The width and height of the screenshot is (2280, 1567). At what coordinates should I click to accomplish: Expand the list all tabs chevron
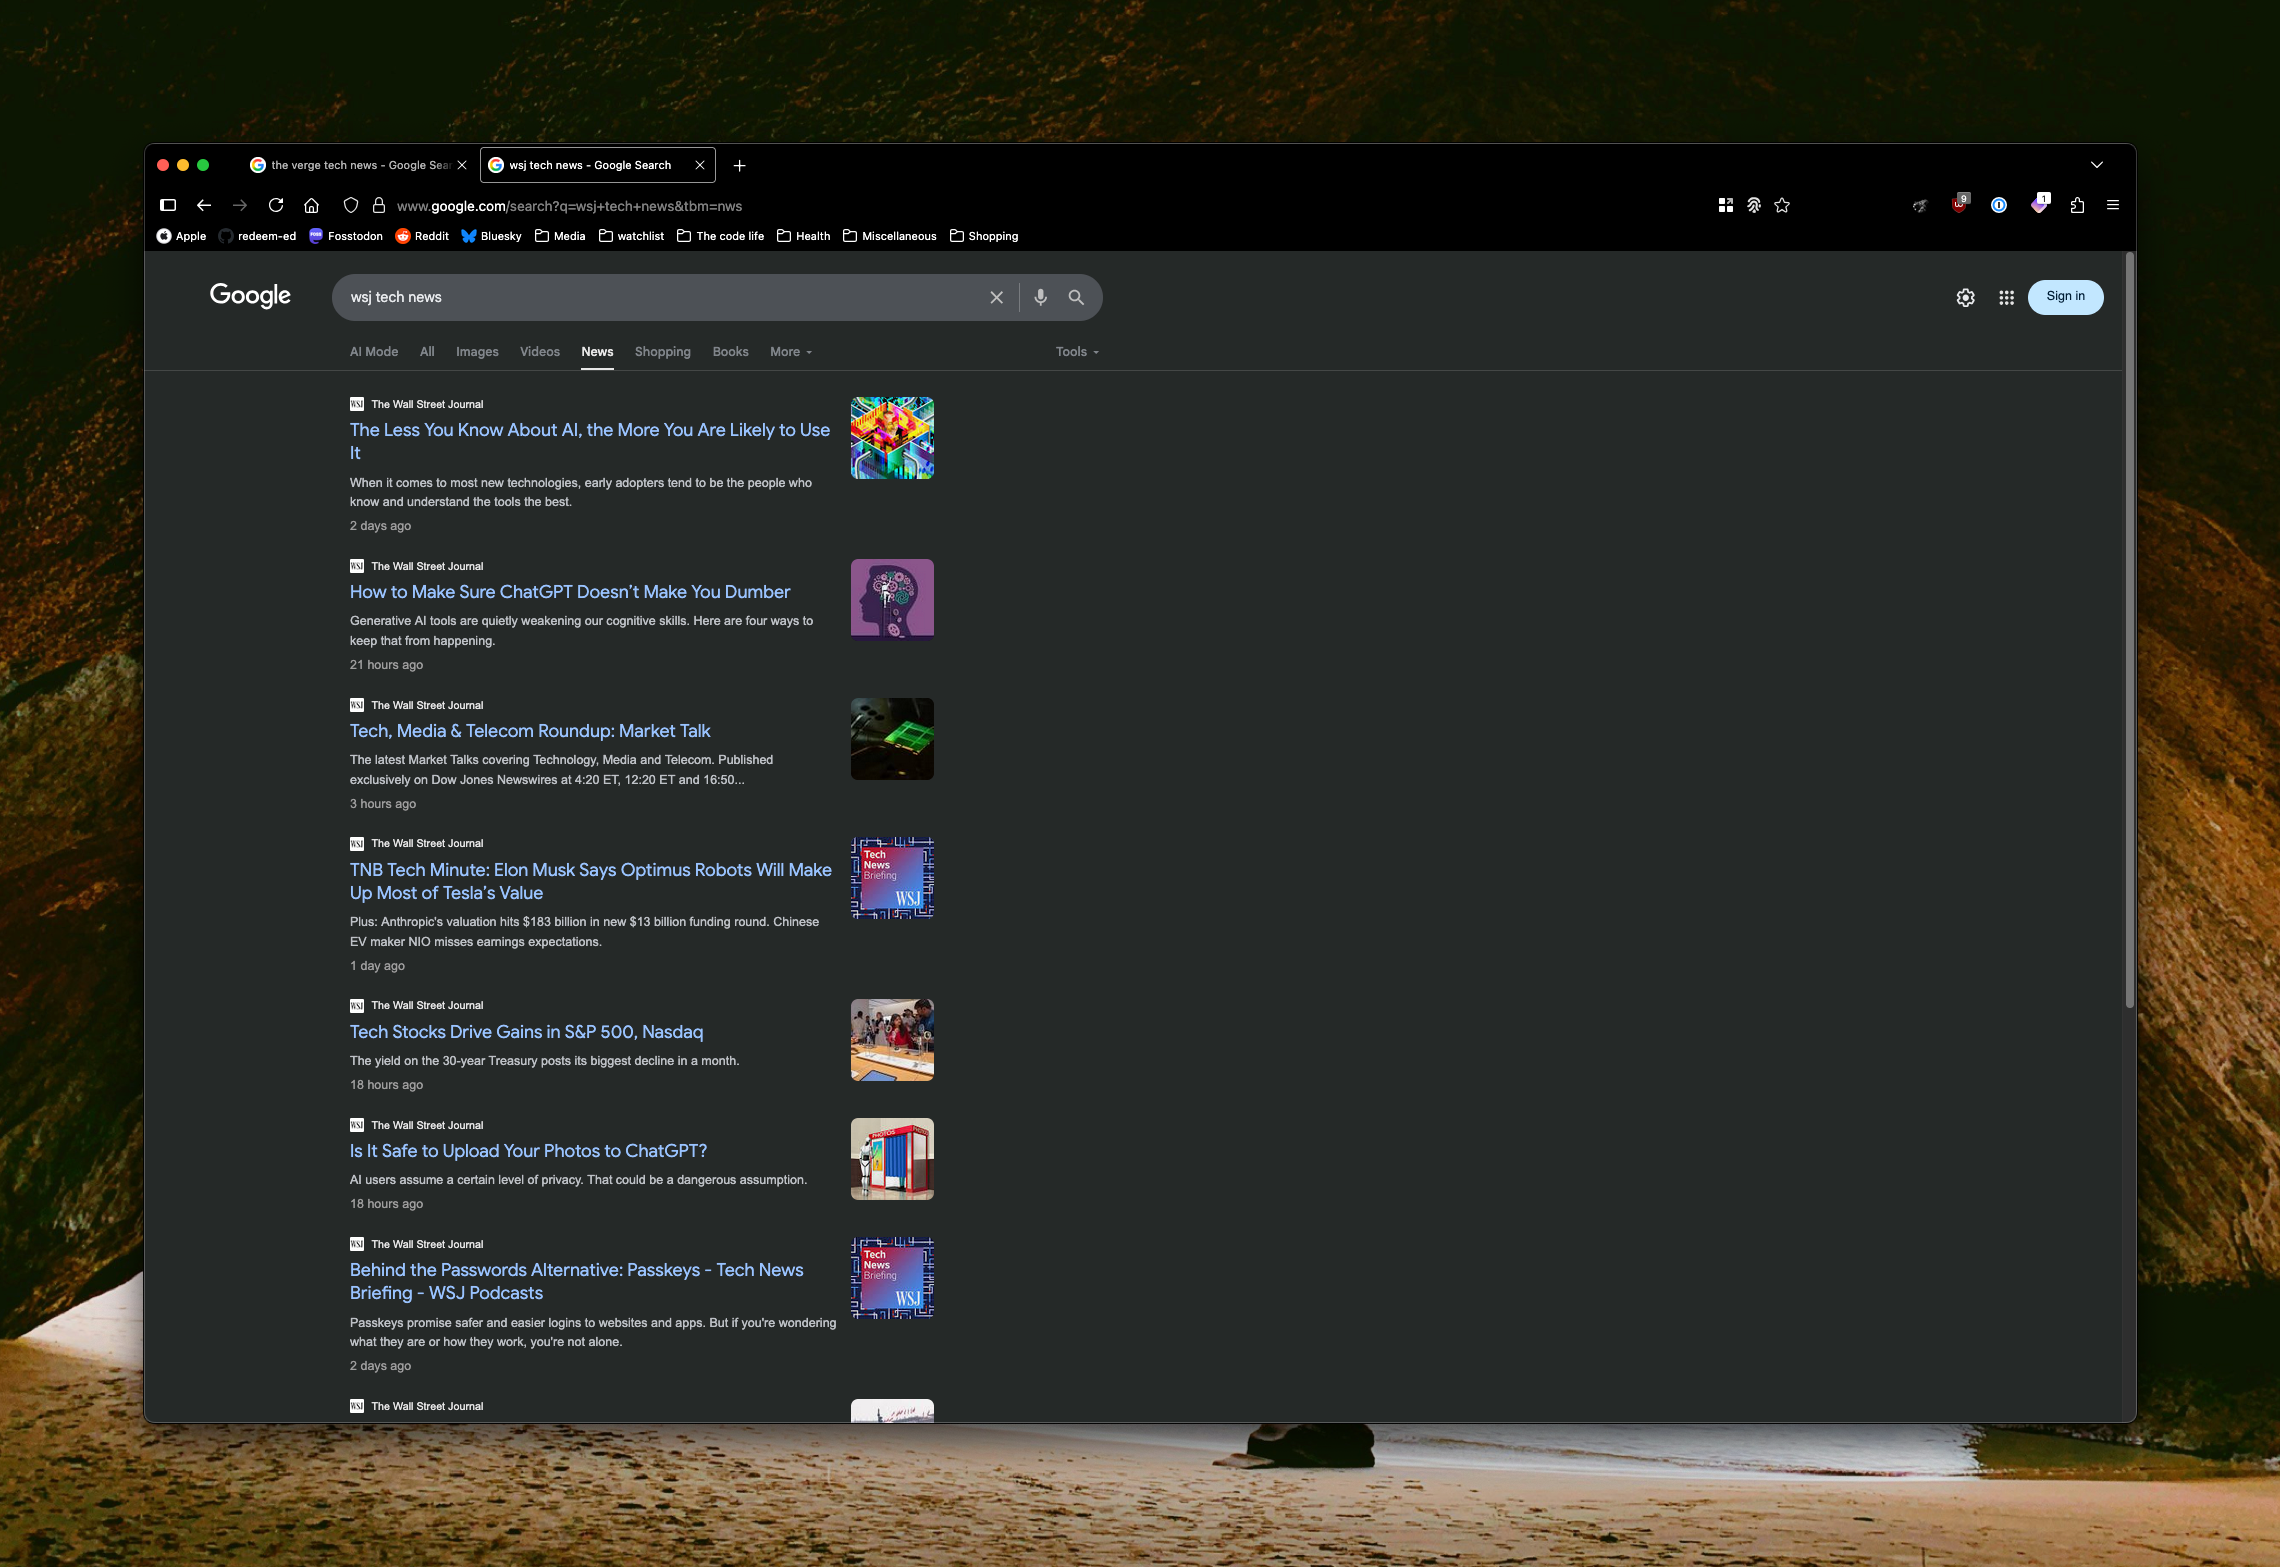click(2097, 165)
